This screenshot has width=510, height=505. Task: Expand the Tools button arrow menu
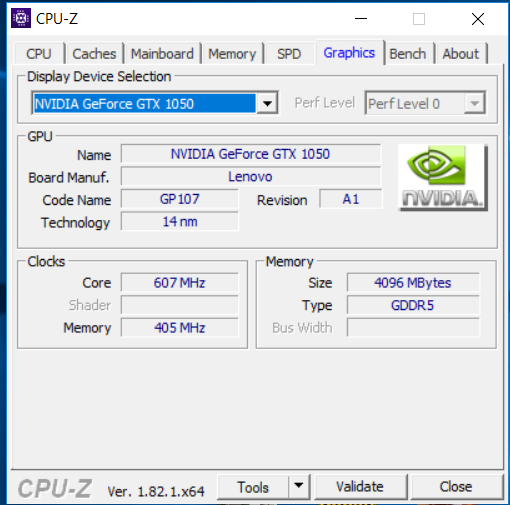coord(299,486)
